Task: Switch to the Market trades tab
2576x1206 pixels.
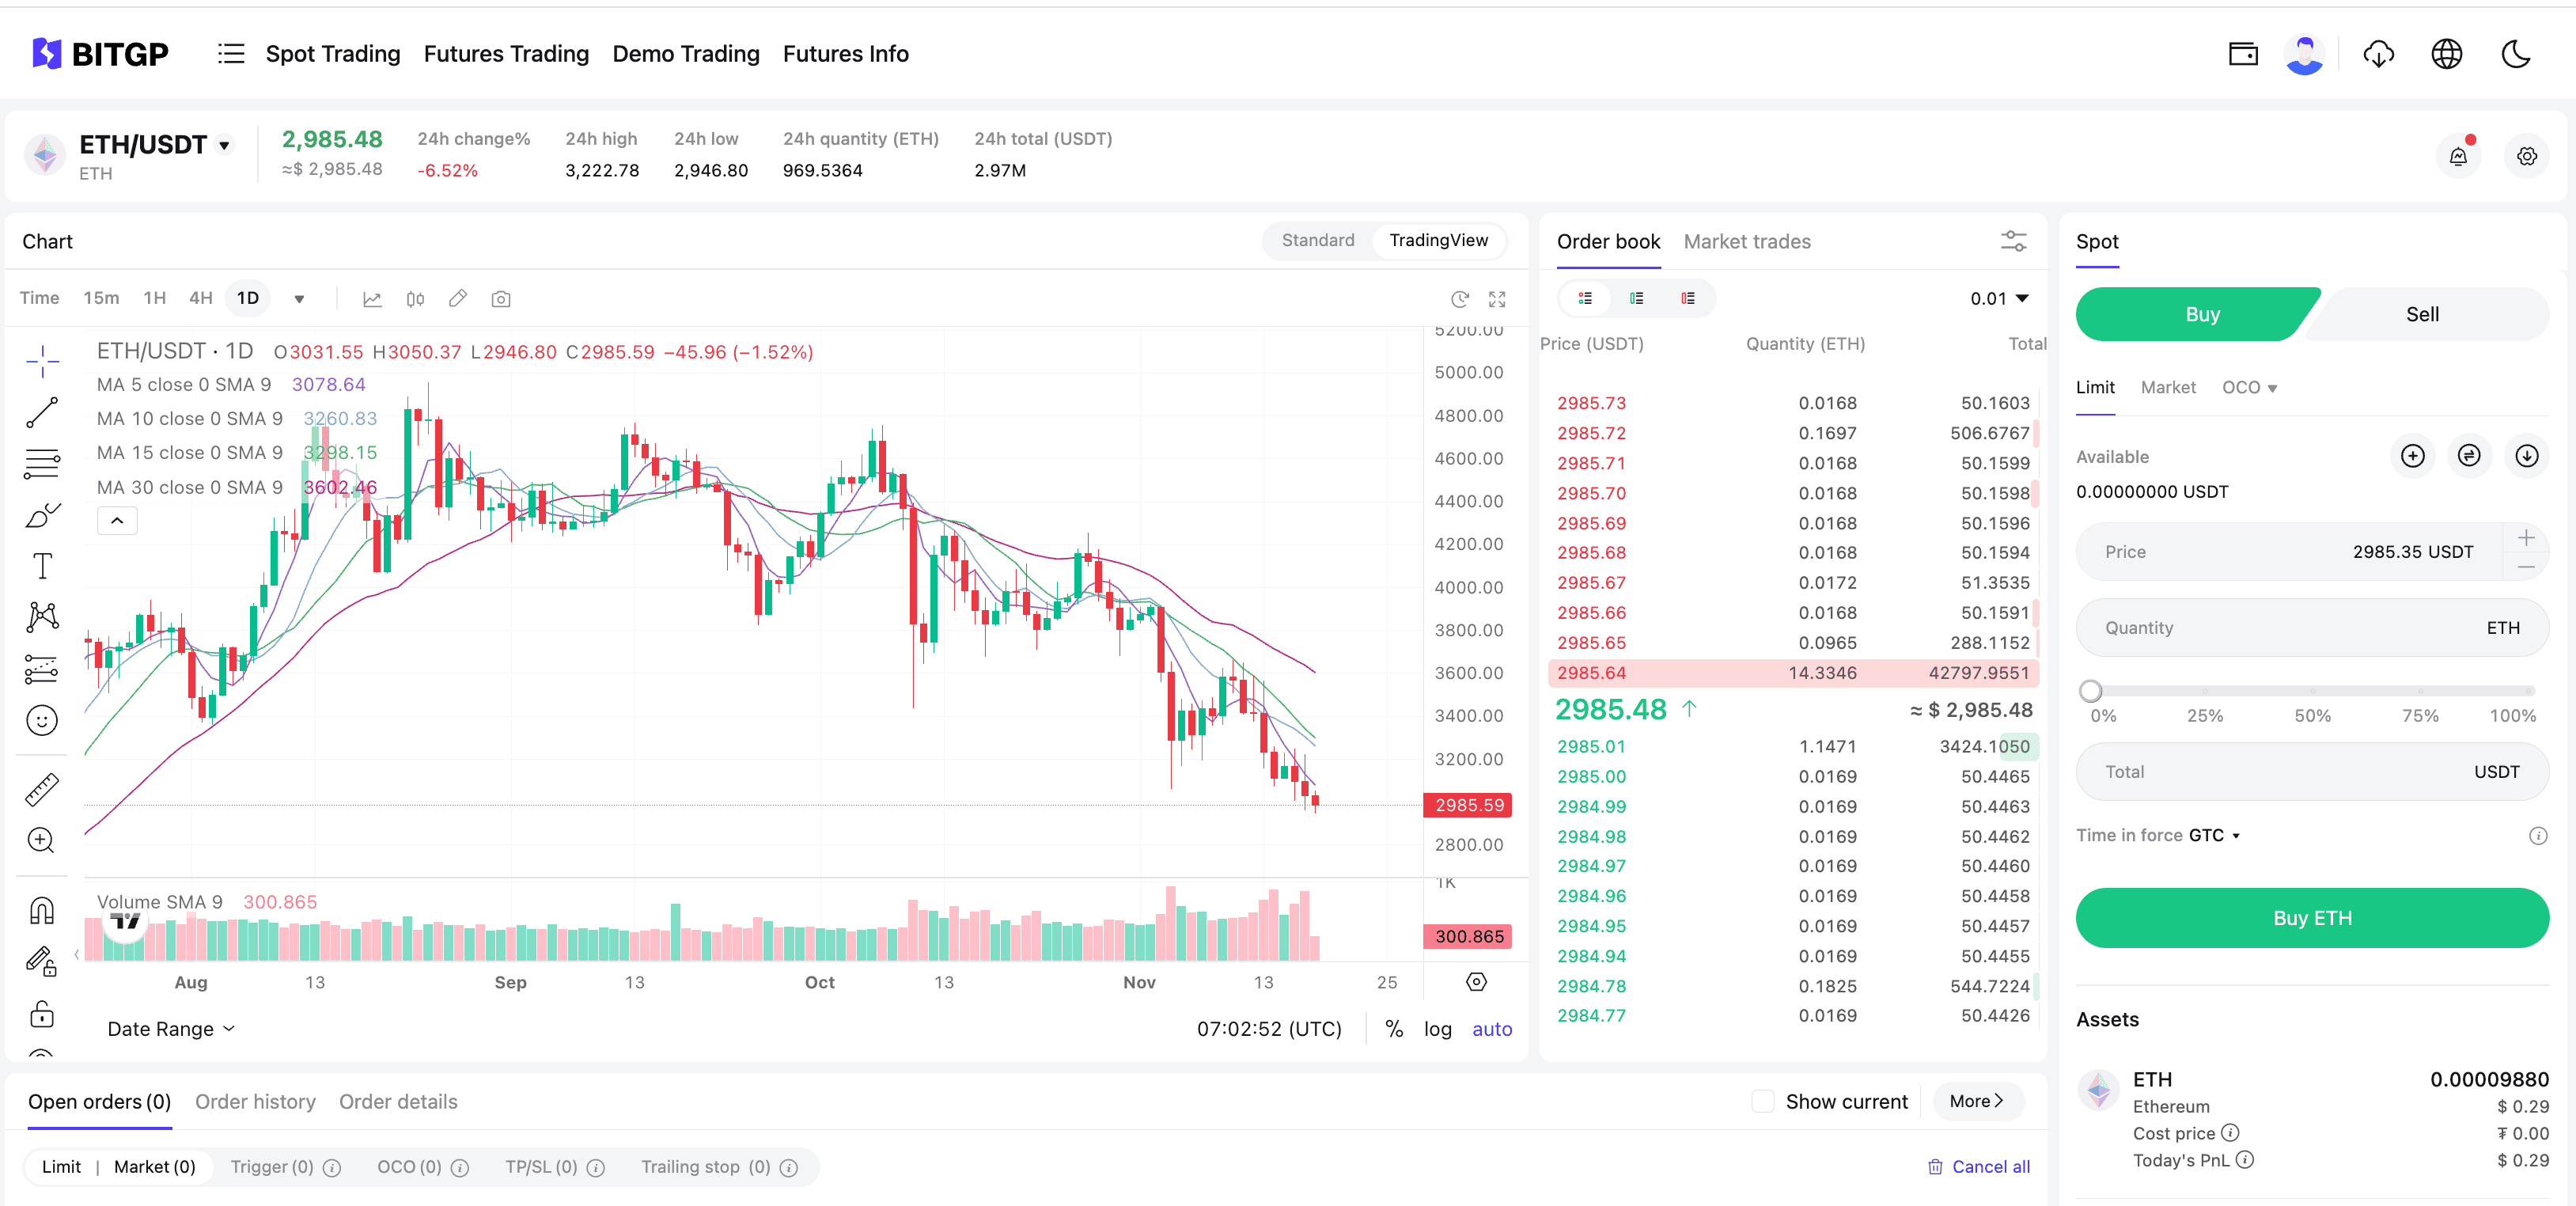Action: click(1747, 241)
